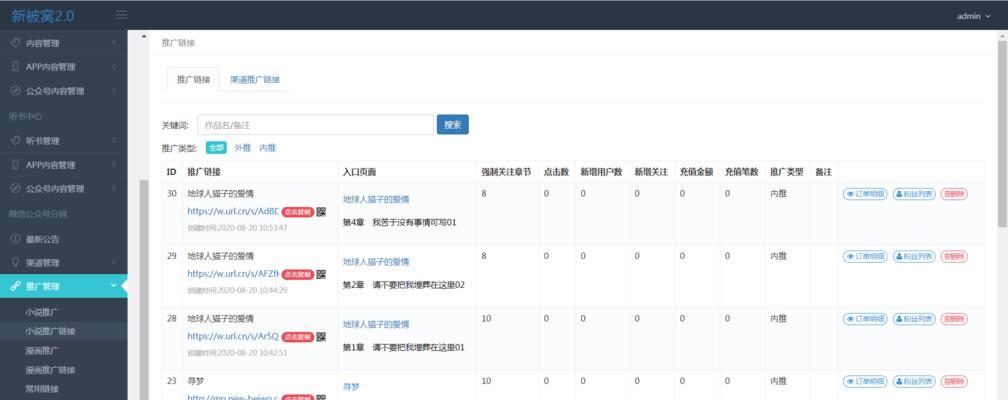Open QR code for link ID 29
This screenshot has height=400, width=1008.
pyautogui.click(x=321, y=274)
